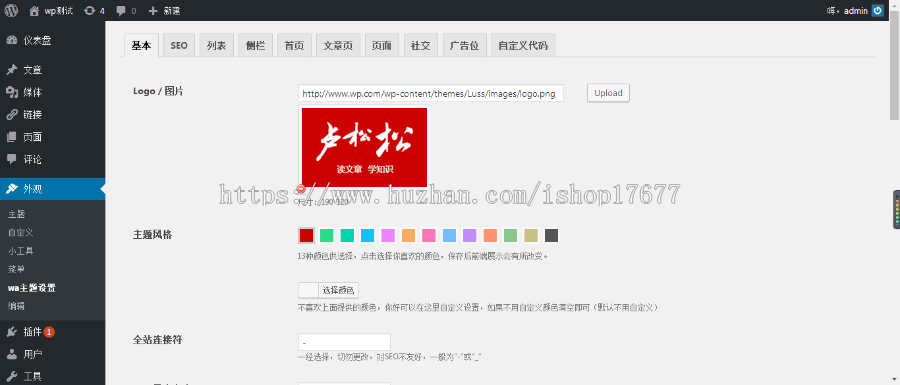Open the 小工具 submenu item
The image size is (900, 385).
click(x=21, y=251)
